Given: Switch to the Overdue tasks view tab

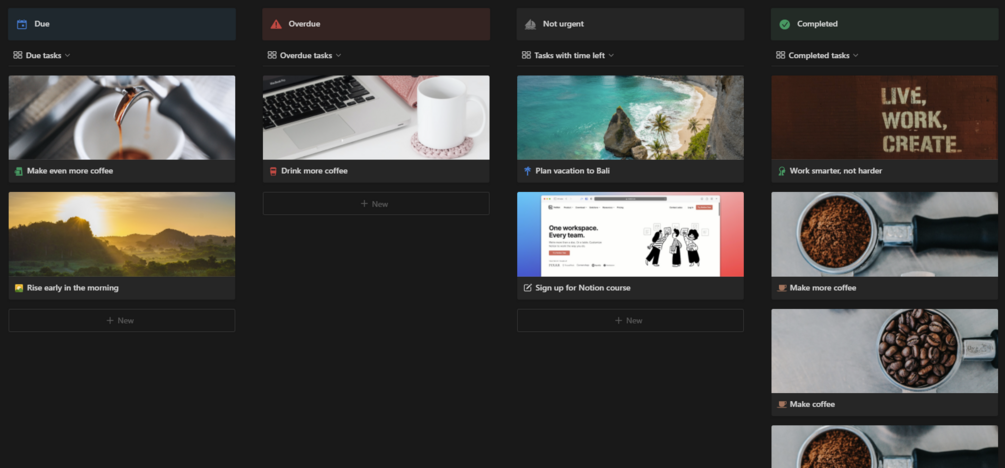Looking at the screenshot, I should pos(304,56).
